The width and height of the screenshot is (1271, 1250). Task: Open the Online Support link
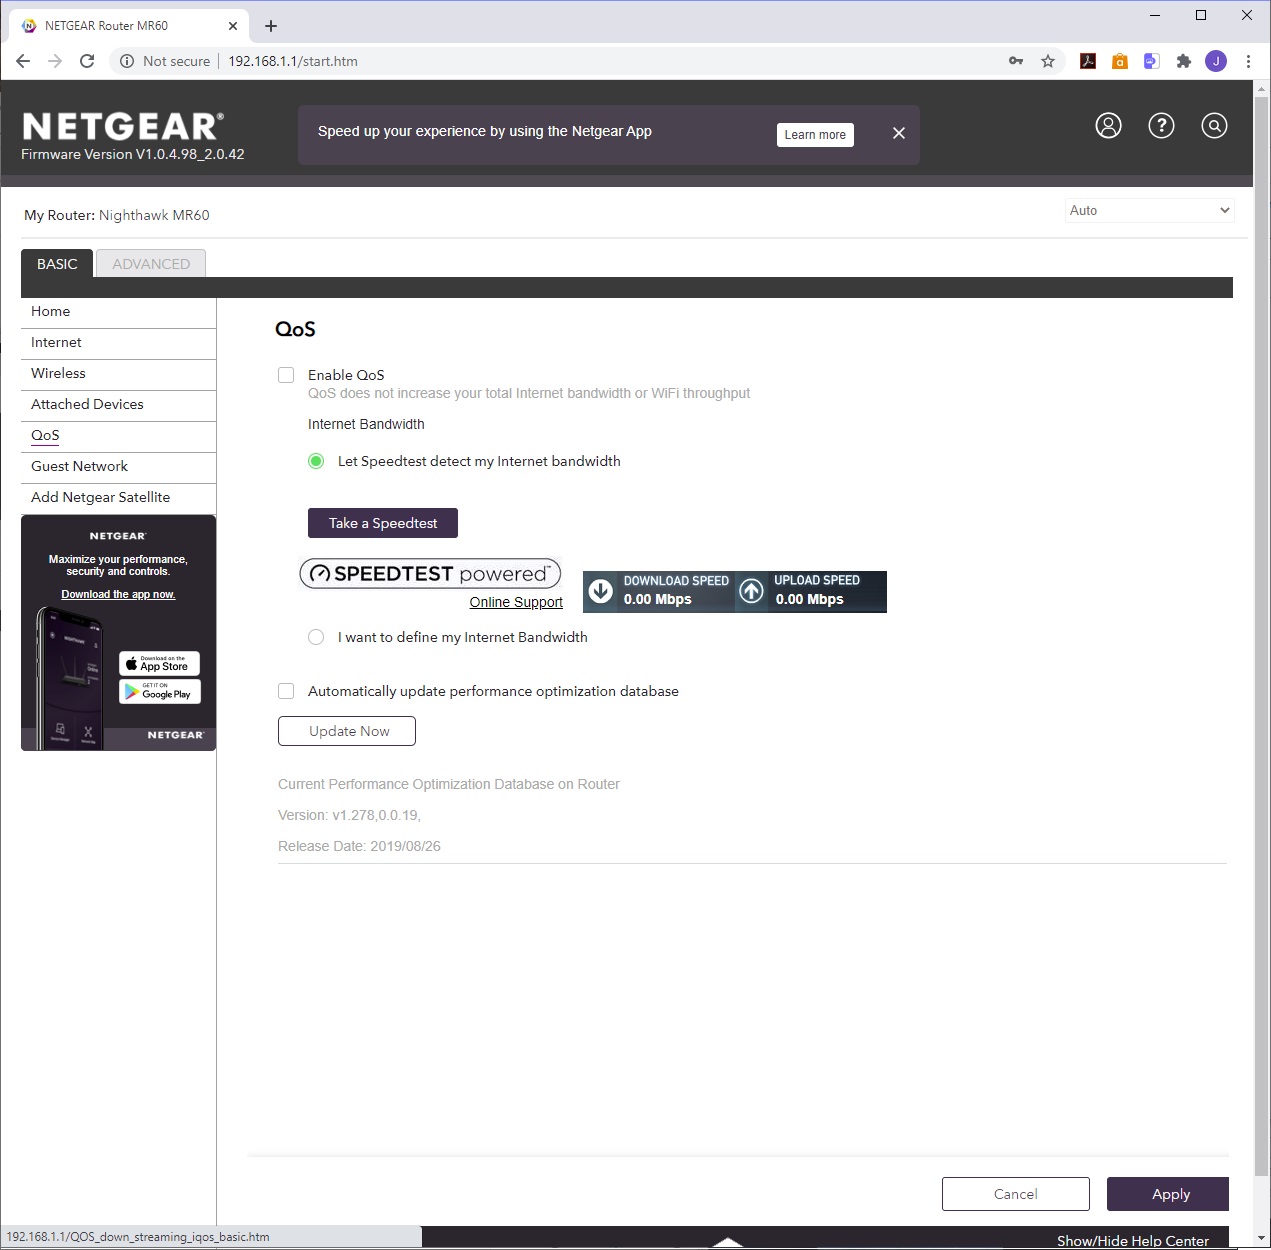click(516, 602)
